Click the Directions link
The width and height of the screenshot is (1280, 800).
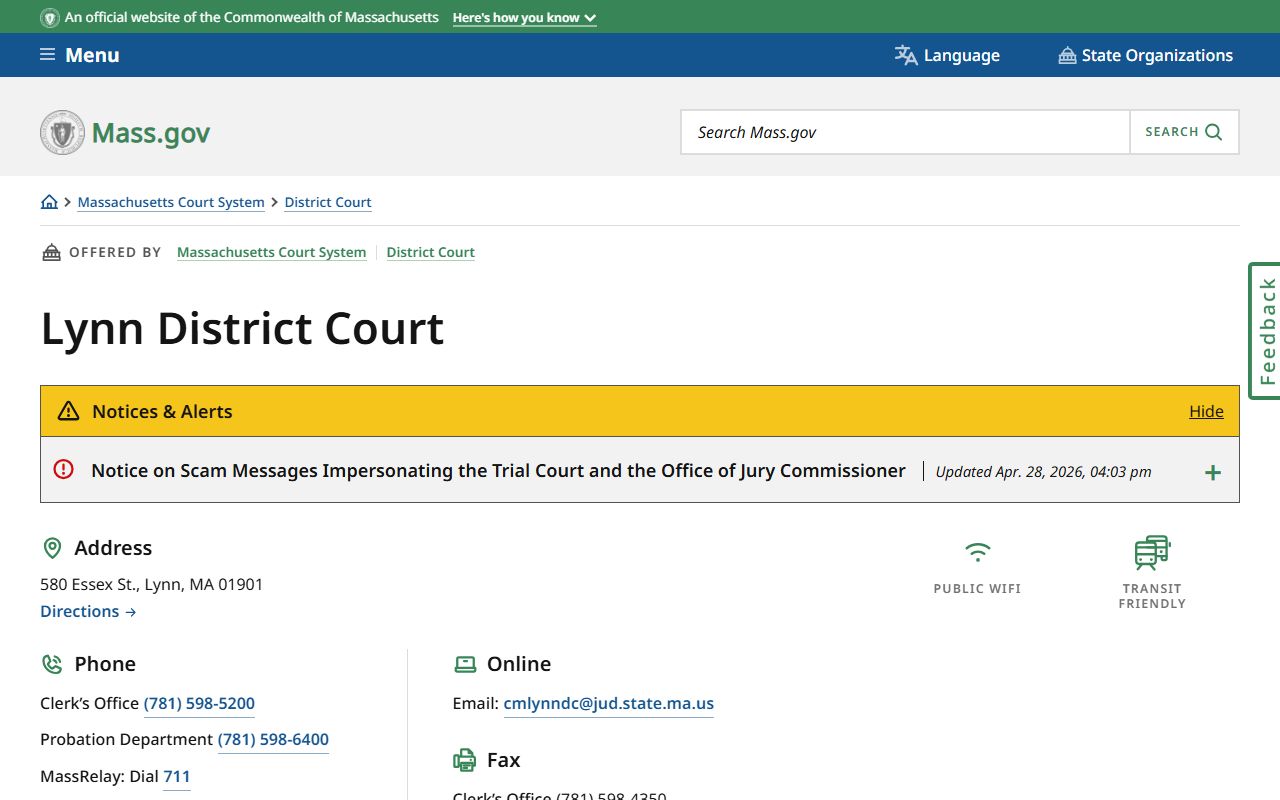pos(88,611)
